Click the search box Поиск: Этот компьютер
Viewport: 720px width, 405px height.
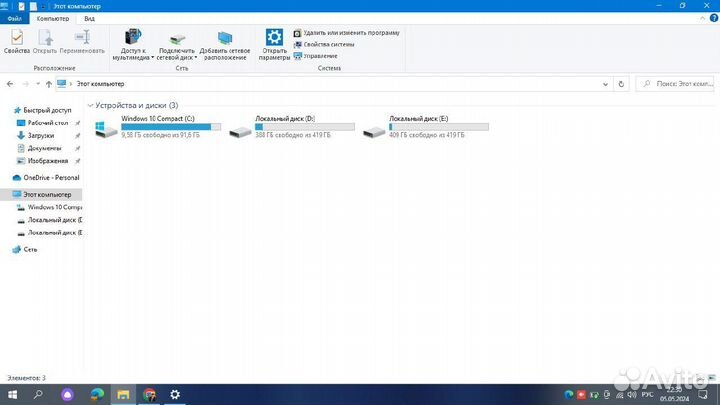(680, 84)
